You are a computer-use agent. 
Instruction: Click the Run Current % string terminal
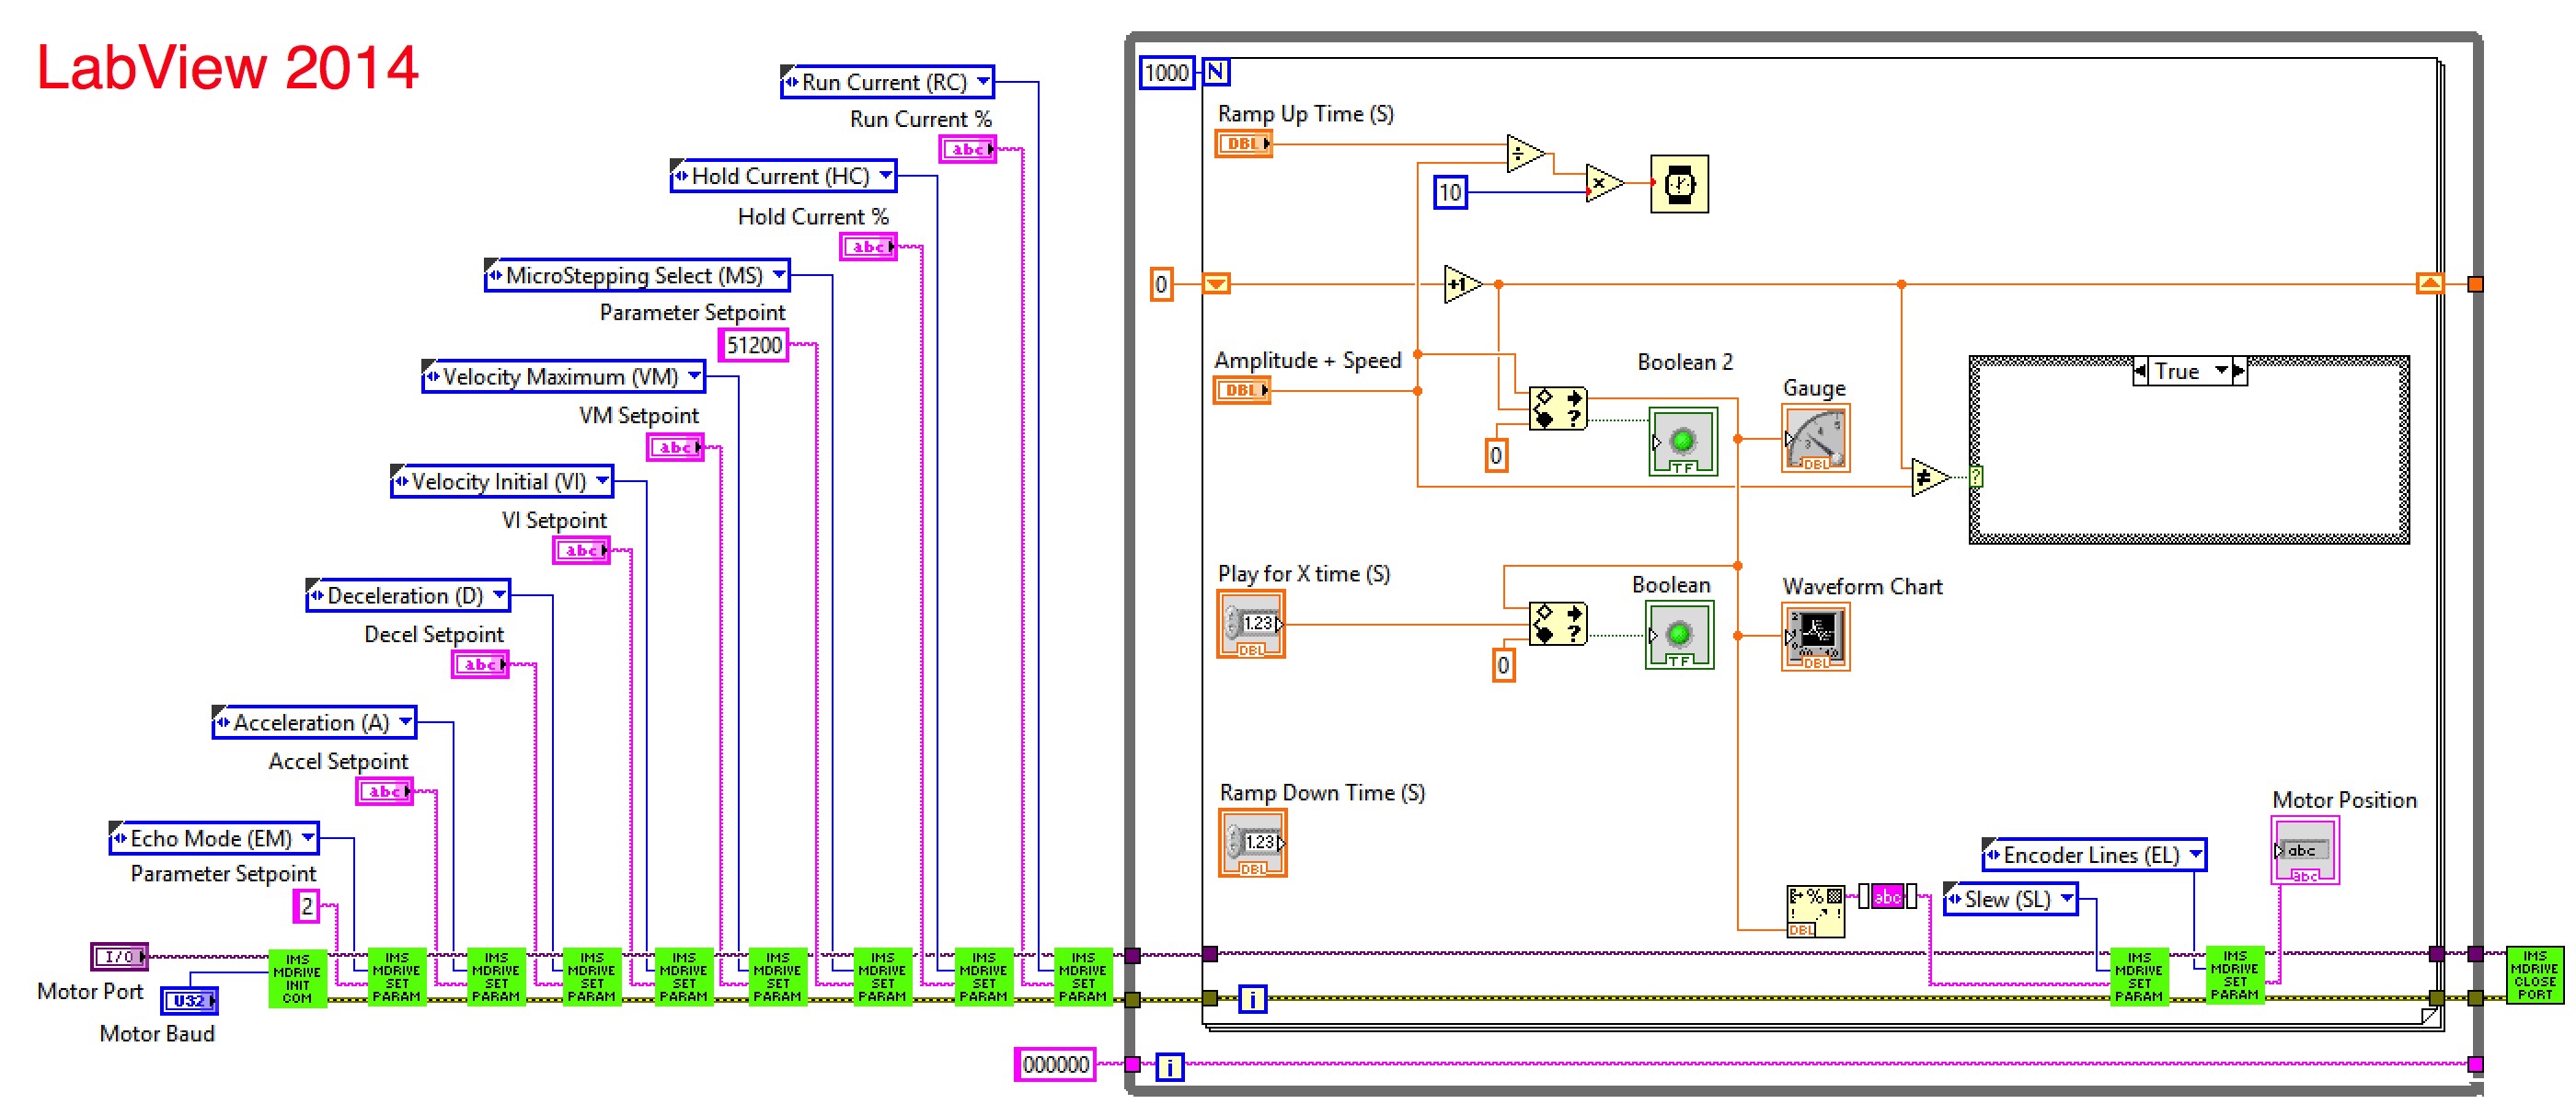(968, 149)
